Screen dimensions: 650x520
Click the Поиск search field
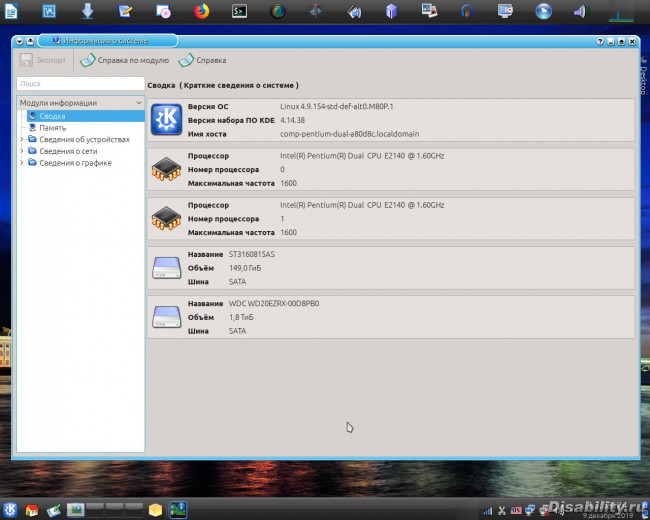pyautogui.click(x=80, y=84)
